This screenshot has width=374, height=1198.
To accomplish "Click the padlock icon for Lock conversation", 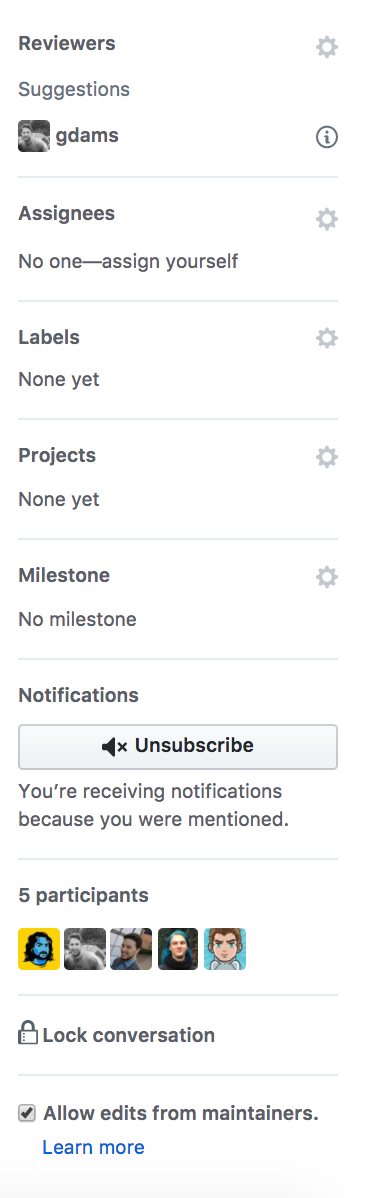I will pyautogui.click(x=27, y=1033).
